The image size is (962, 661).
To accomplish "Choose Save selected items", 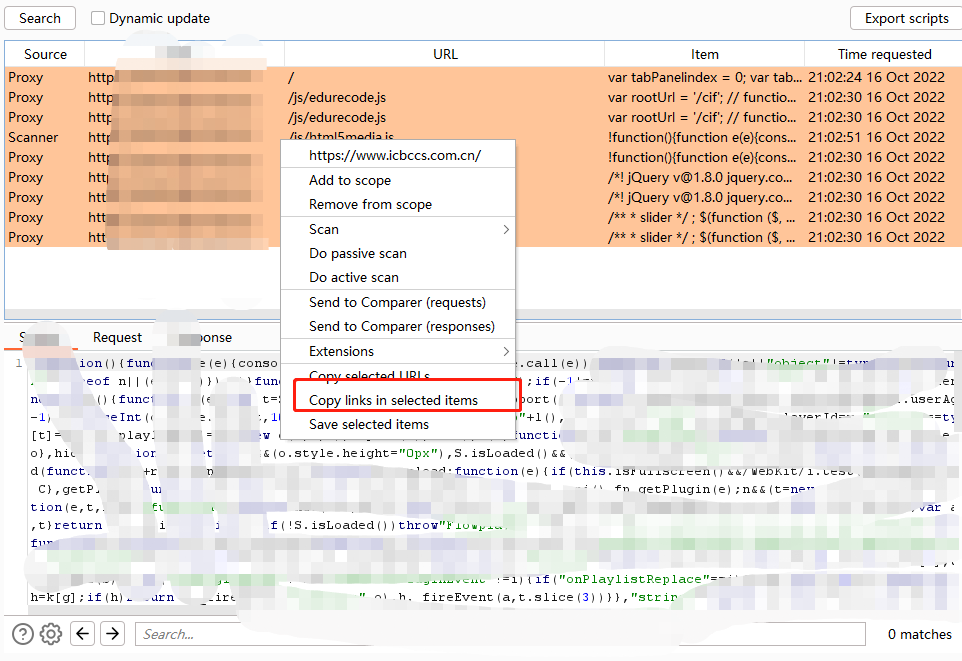I will pos(369,424).
